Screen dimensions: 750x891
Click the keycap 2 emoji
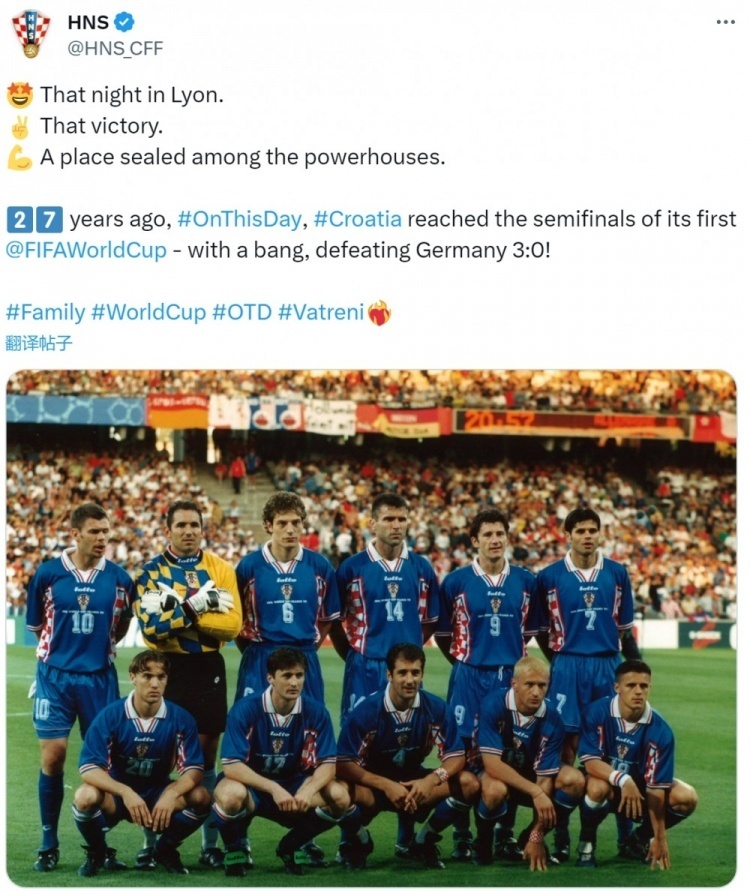pyautogui.click(x=19, y=219)
